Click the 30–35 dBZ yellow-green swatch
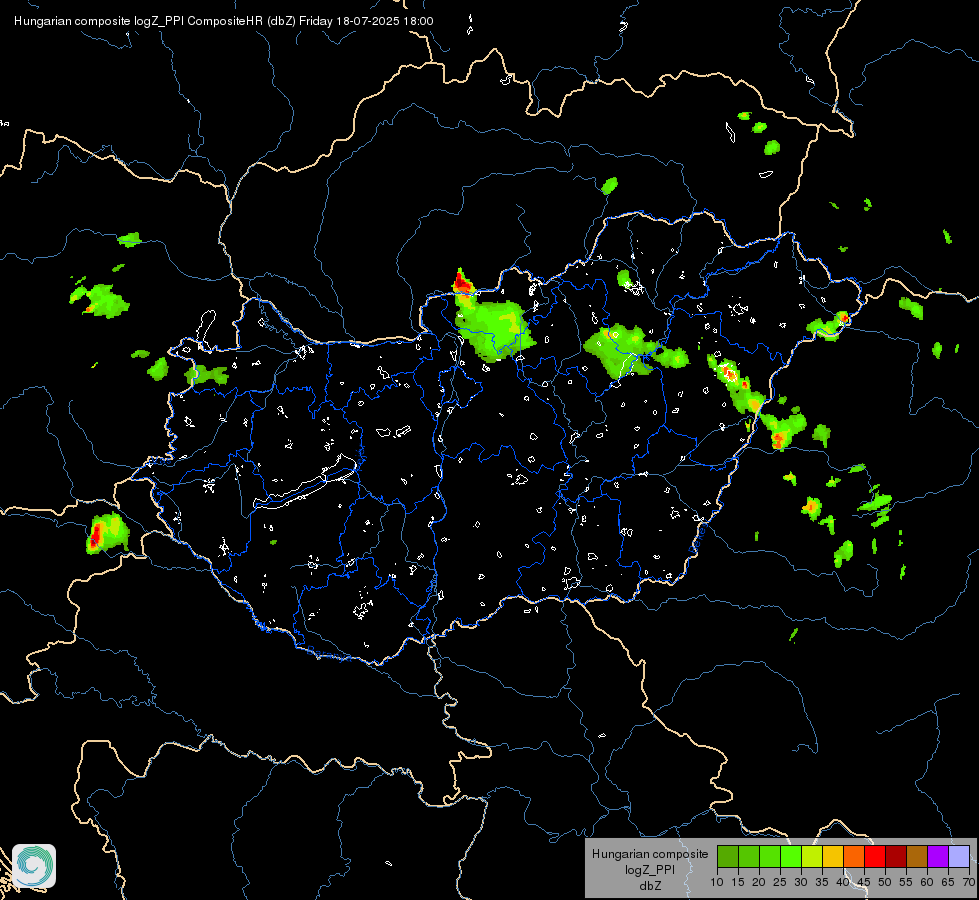 coord(812,856)
